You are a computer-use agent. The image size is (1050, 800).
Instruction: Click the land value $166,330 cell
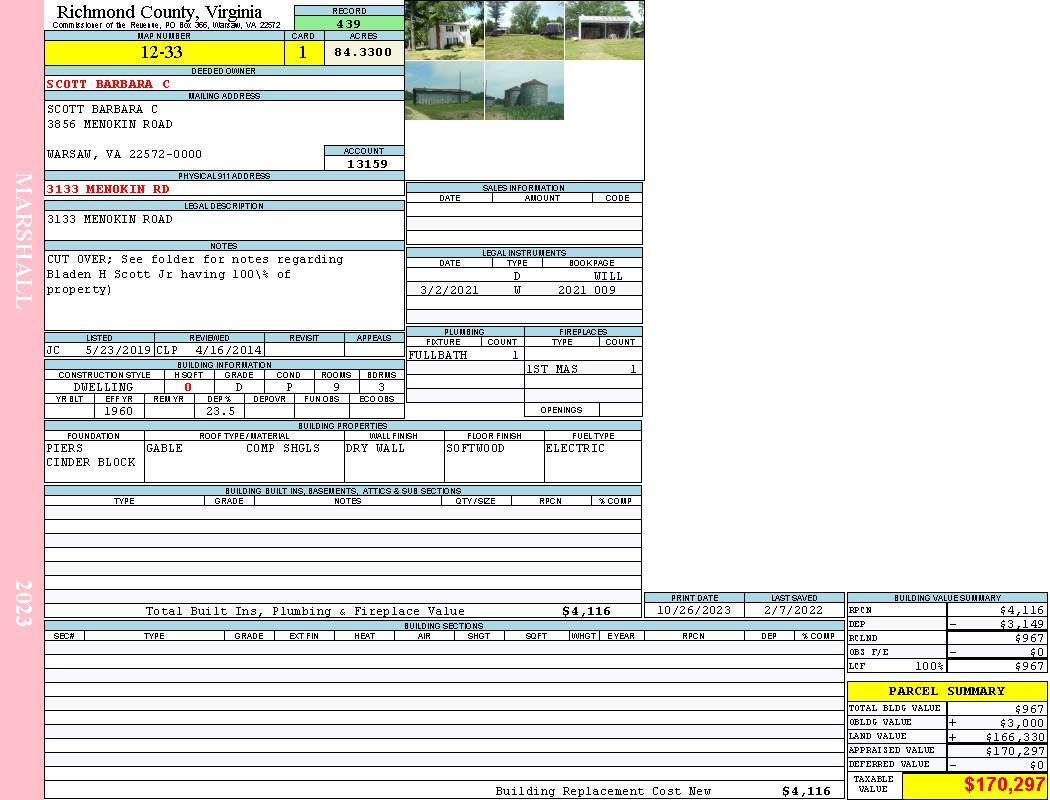(995, 737)
